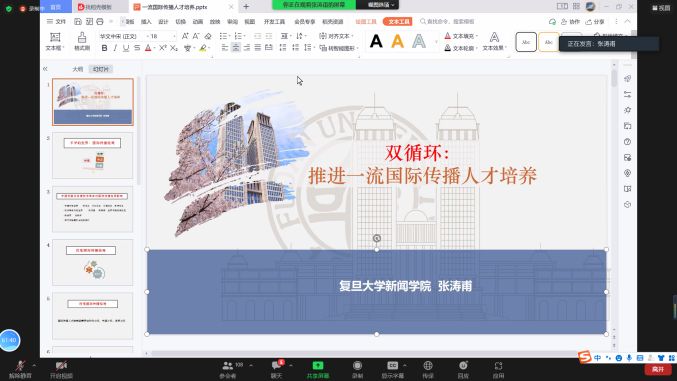Start recording from the meeting toolbar
The image size is (677, 381).
click(x=357, y=370)
